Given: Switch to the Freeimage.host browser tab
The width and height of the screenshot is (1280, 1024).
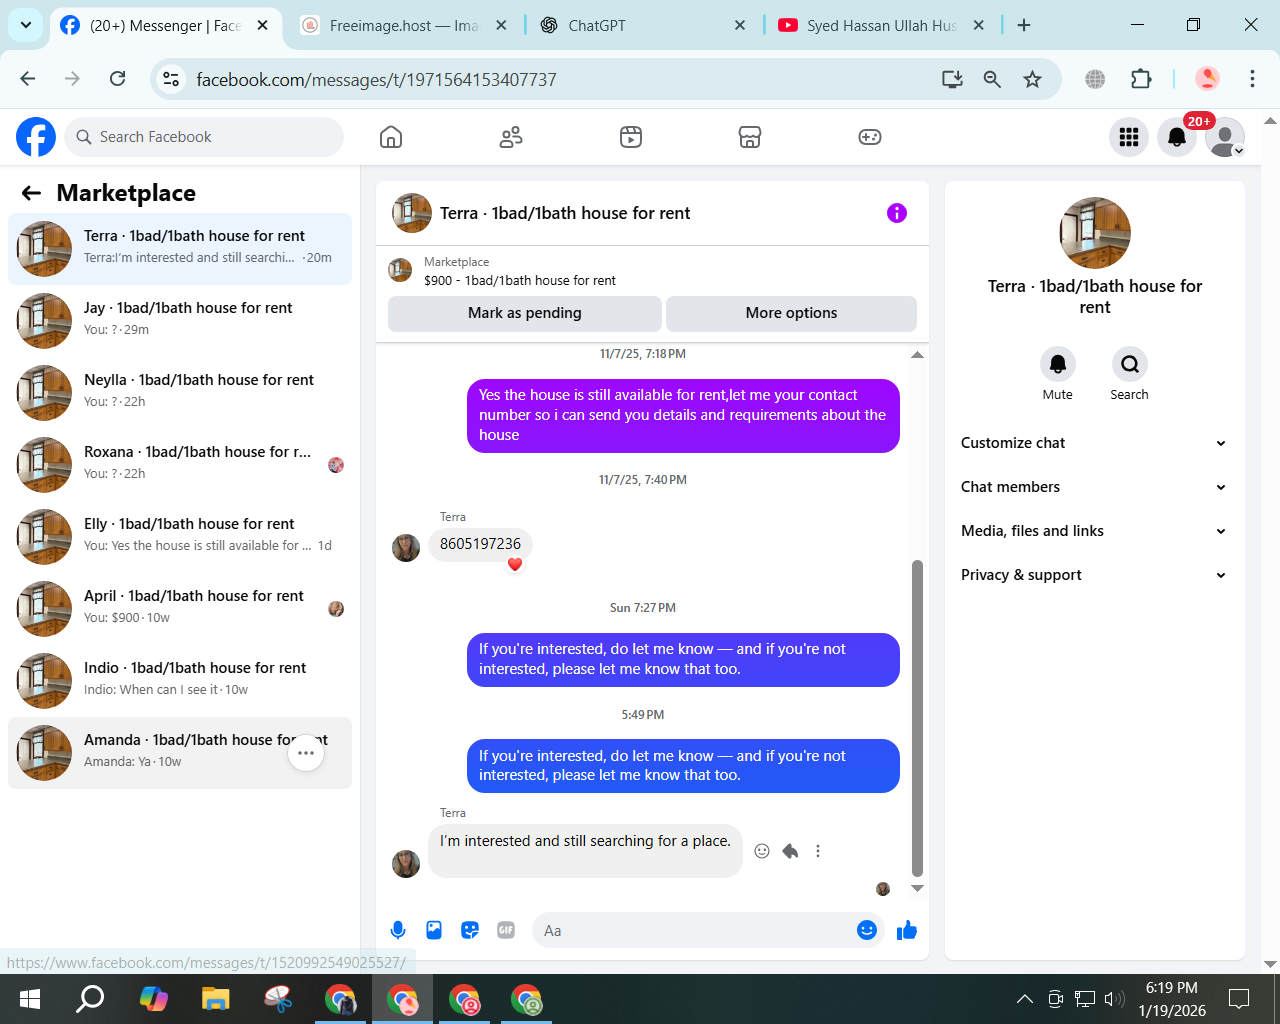Looking at the screenshot, I should coord(404,25).
